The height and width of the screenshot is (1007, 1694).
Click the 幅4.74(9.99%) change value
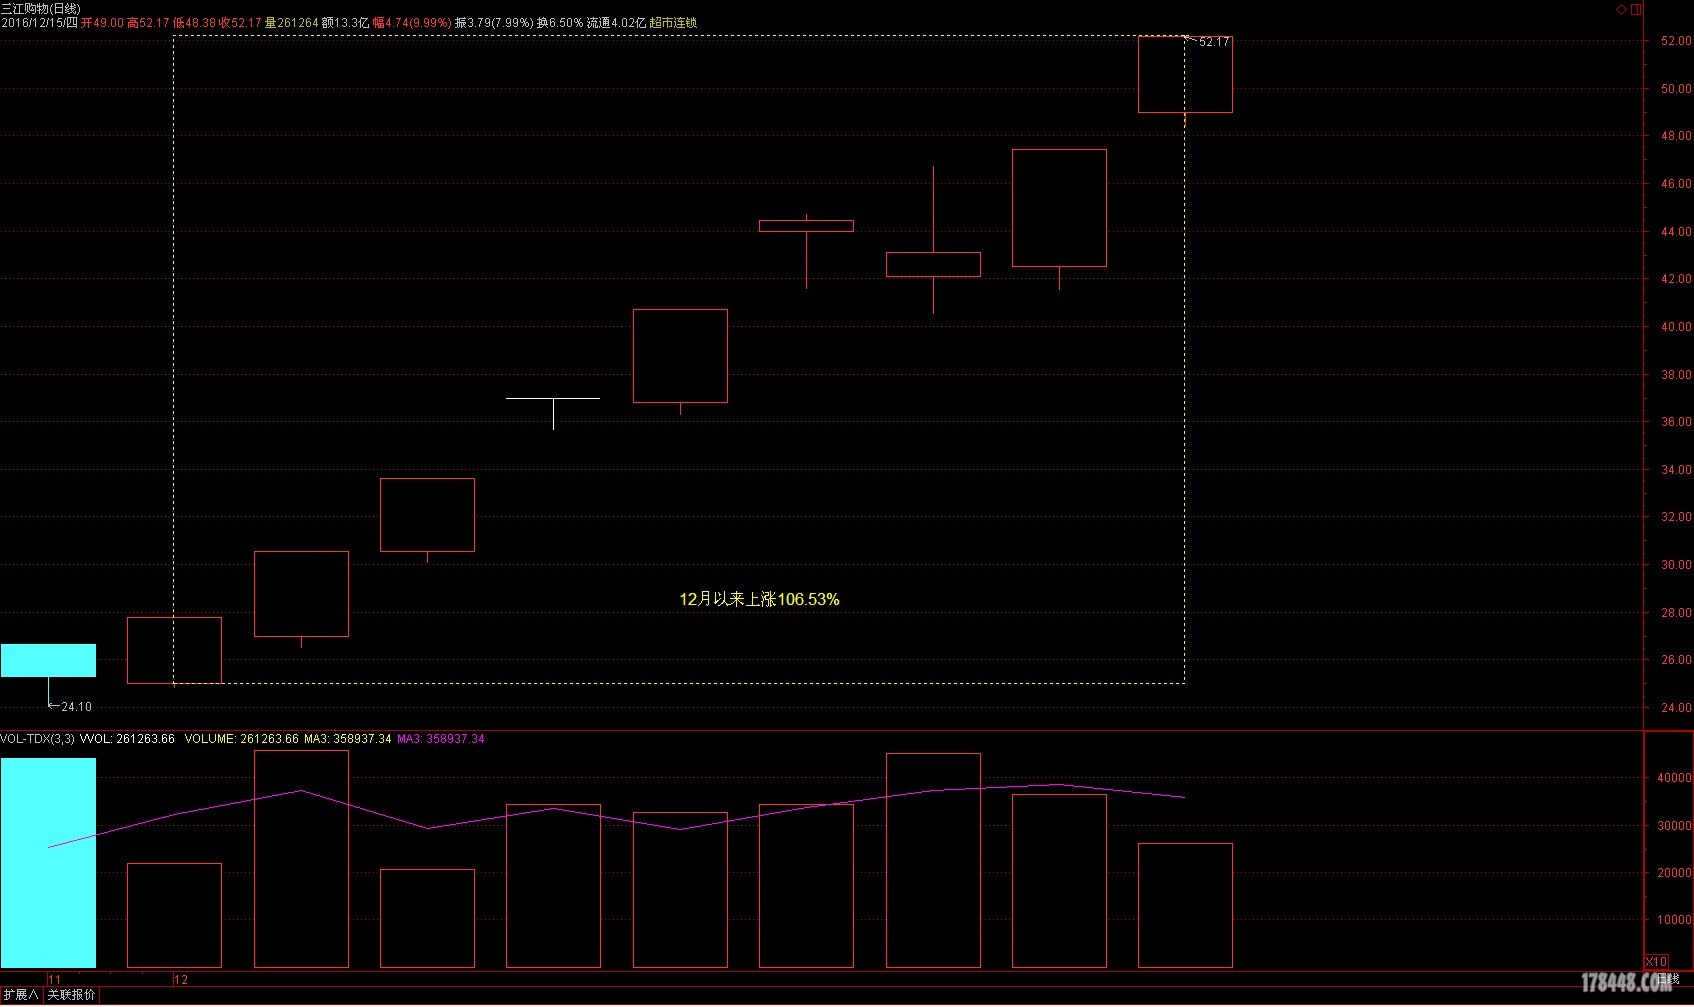412,22
